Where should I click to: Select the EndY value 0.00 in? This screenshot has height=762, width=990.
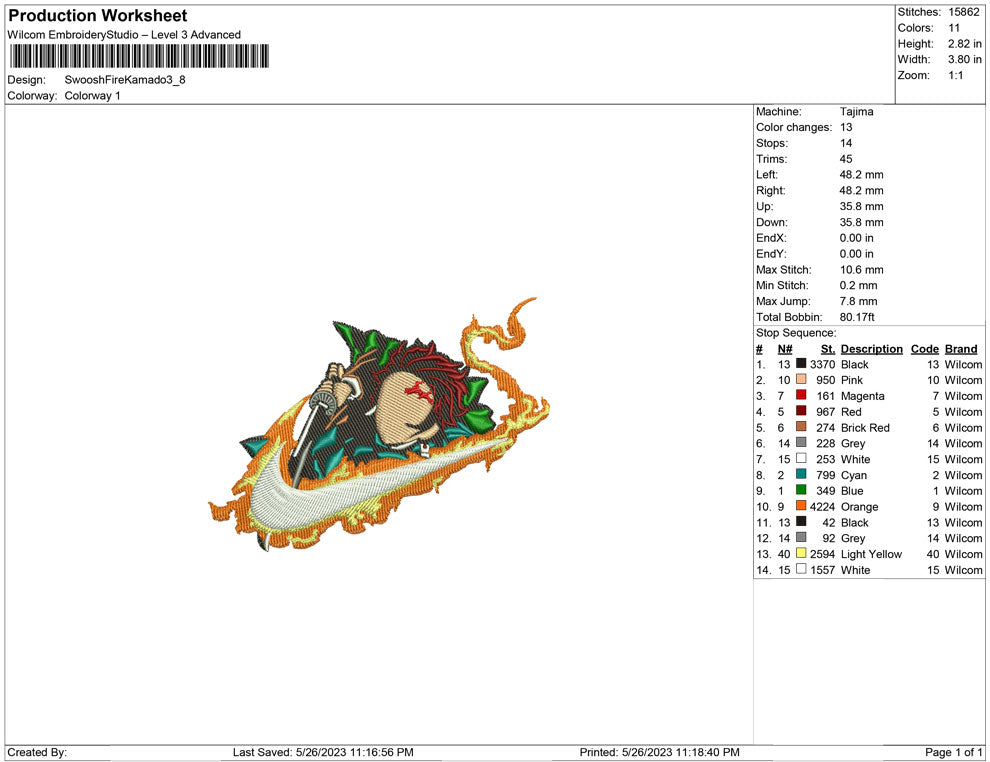tap(857, 253)
